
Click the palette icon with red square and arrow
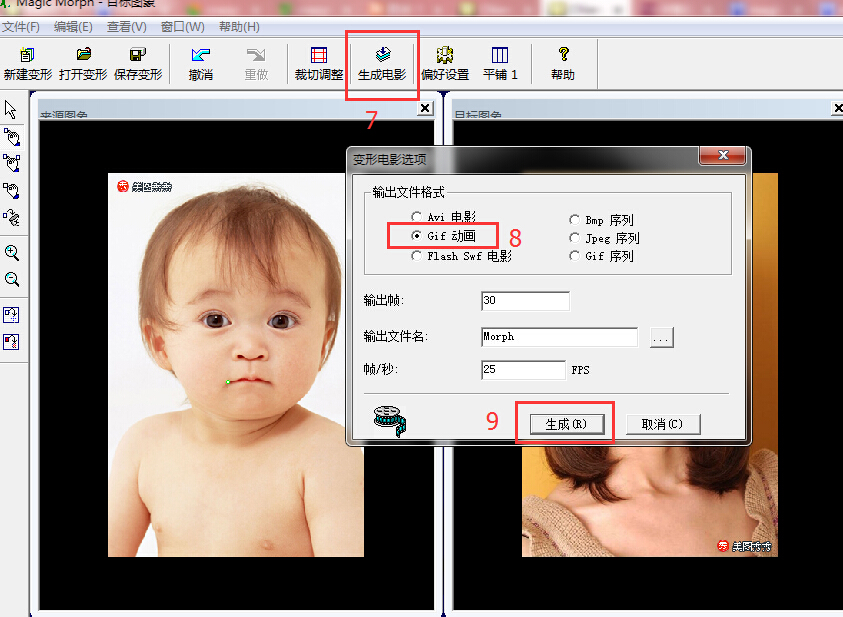[x=11, y=341]
